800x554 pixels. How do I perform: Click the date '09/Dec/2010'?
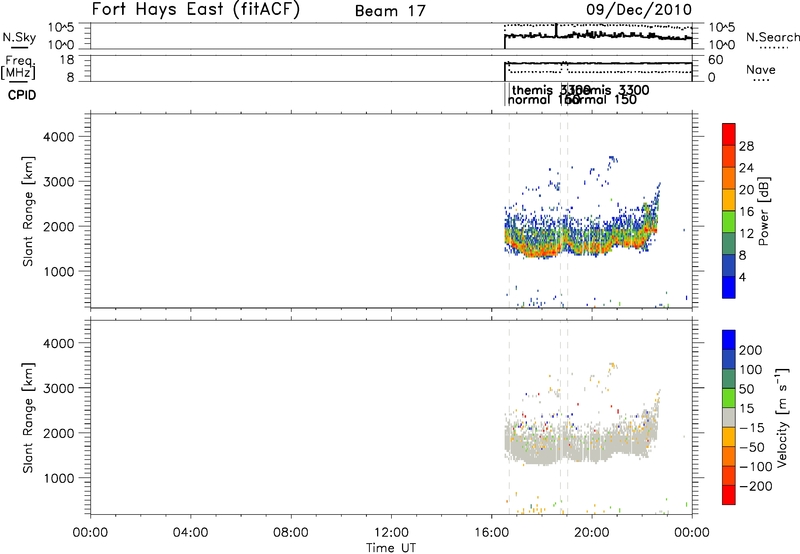639,9
